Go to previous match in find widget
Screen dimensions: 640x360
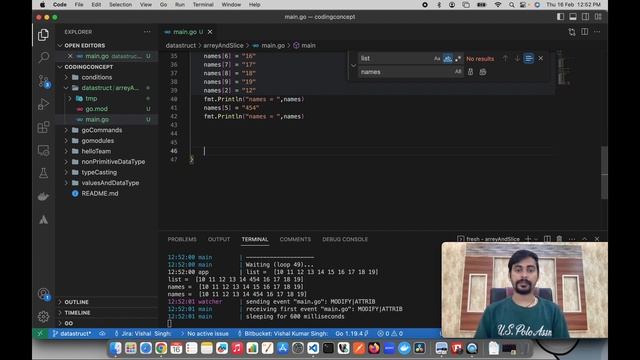tap(505, 59)
